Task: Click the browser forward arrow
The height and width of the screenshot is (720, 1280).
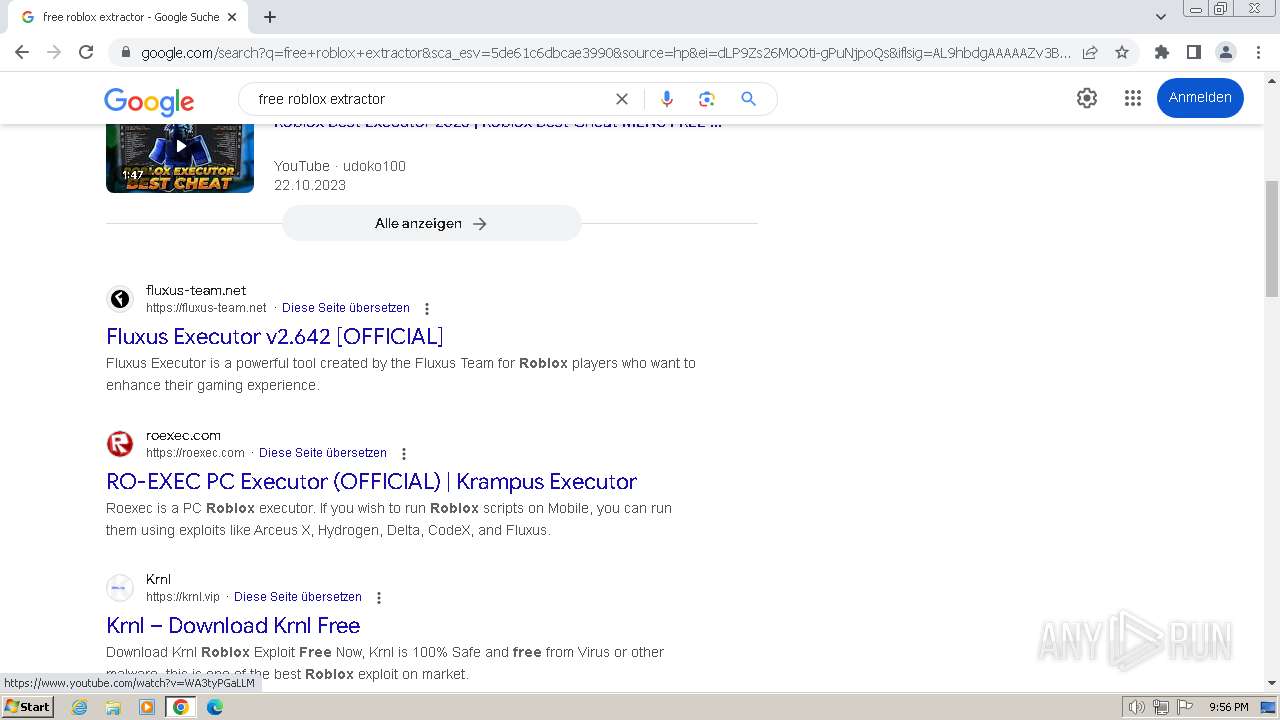Action: (x=54, y=52)
